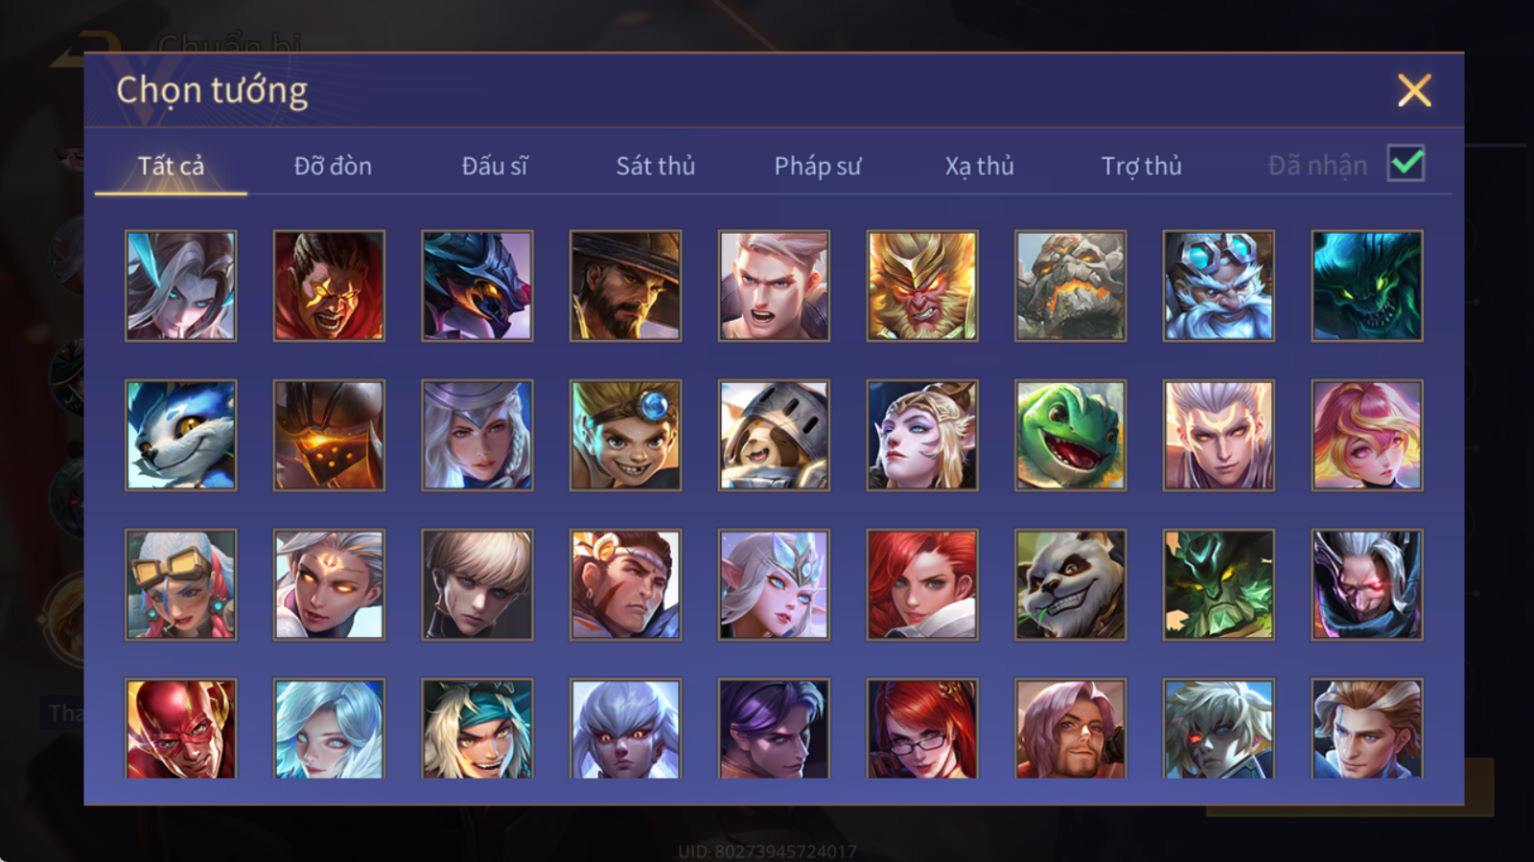Select the golden monkey king hero
This screenshot has width=1534, height=862.
[x=922, y=286]
